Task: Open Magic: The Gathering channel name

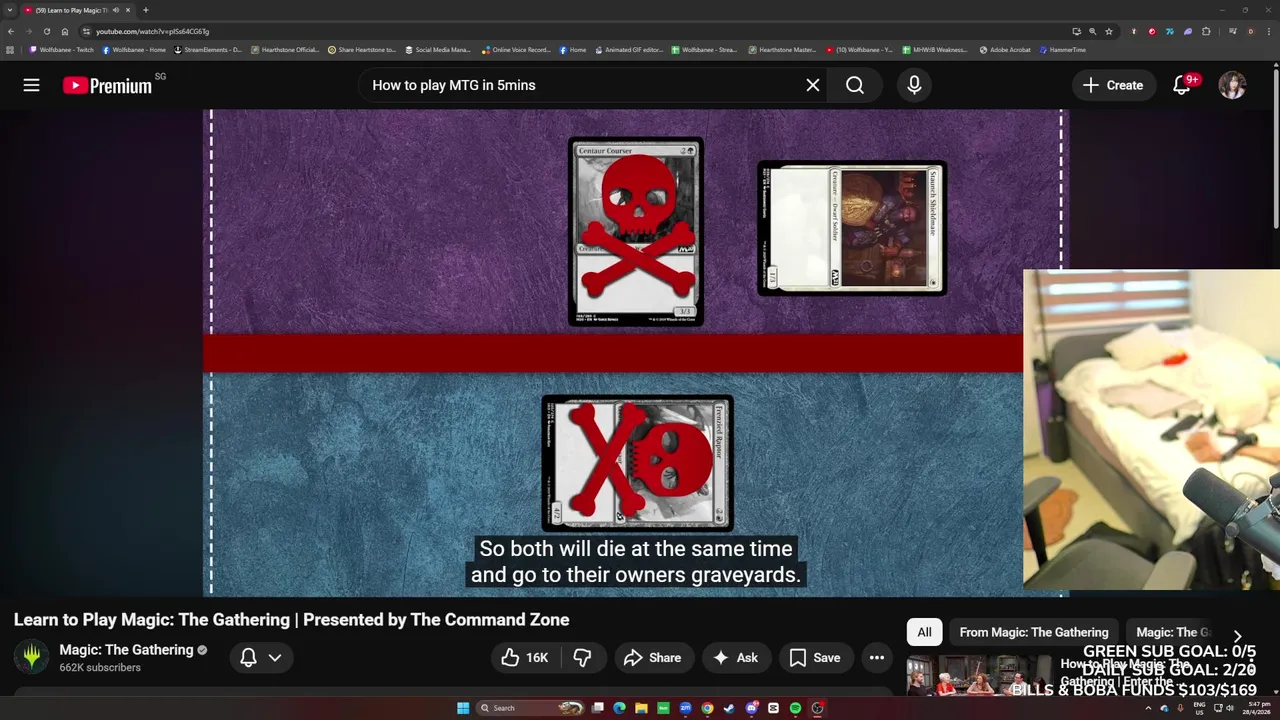Action: point(126,650)
